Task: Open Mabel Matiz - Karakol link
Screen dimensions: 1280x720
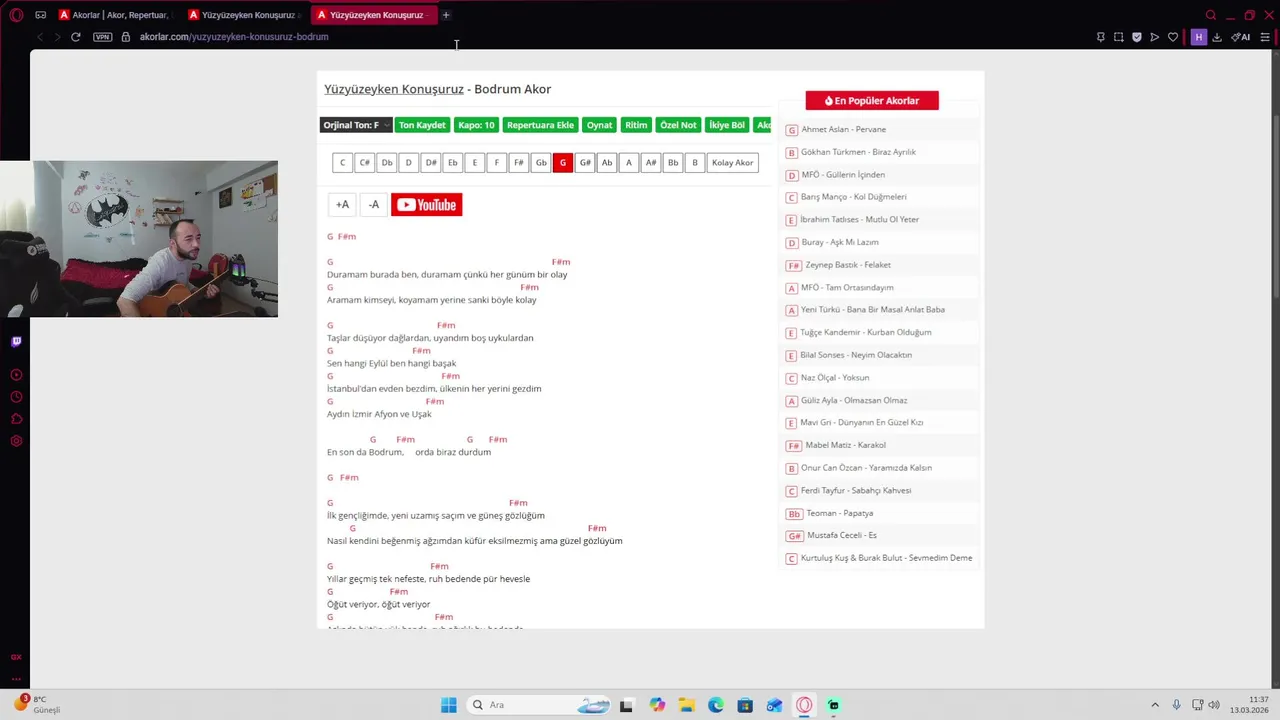Action: [x=846, y=445]
